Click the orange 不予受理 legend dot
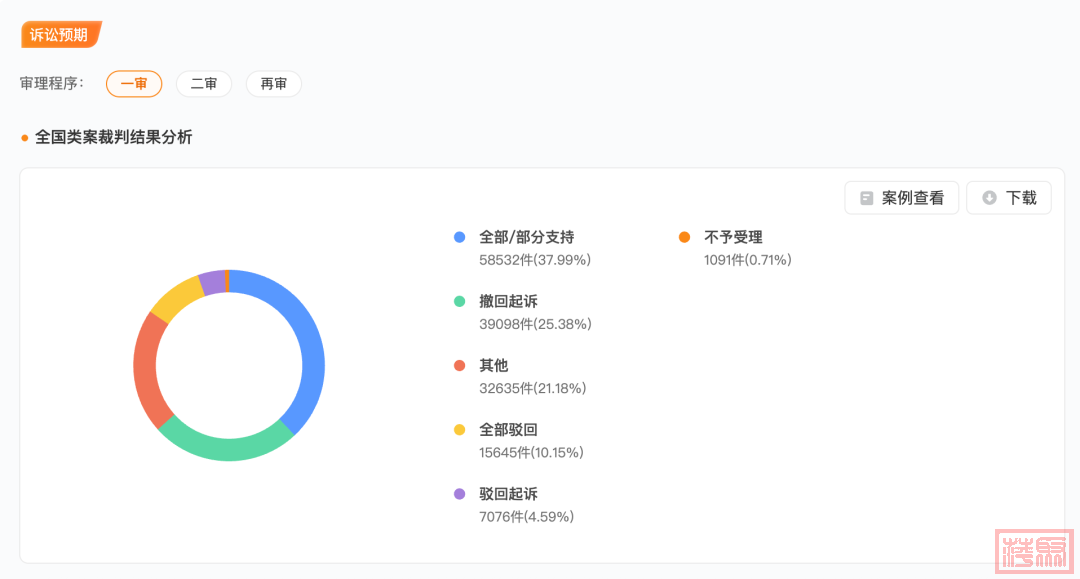Image resolution: width=1080 pixels, height=579 pixels. [x=684, y=237]
